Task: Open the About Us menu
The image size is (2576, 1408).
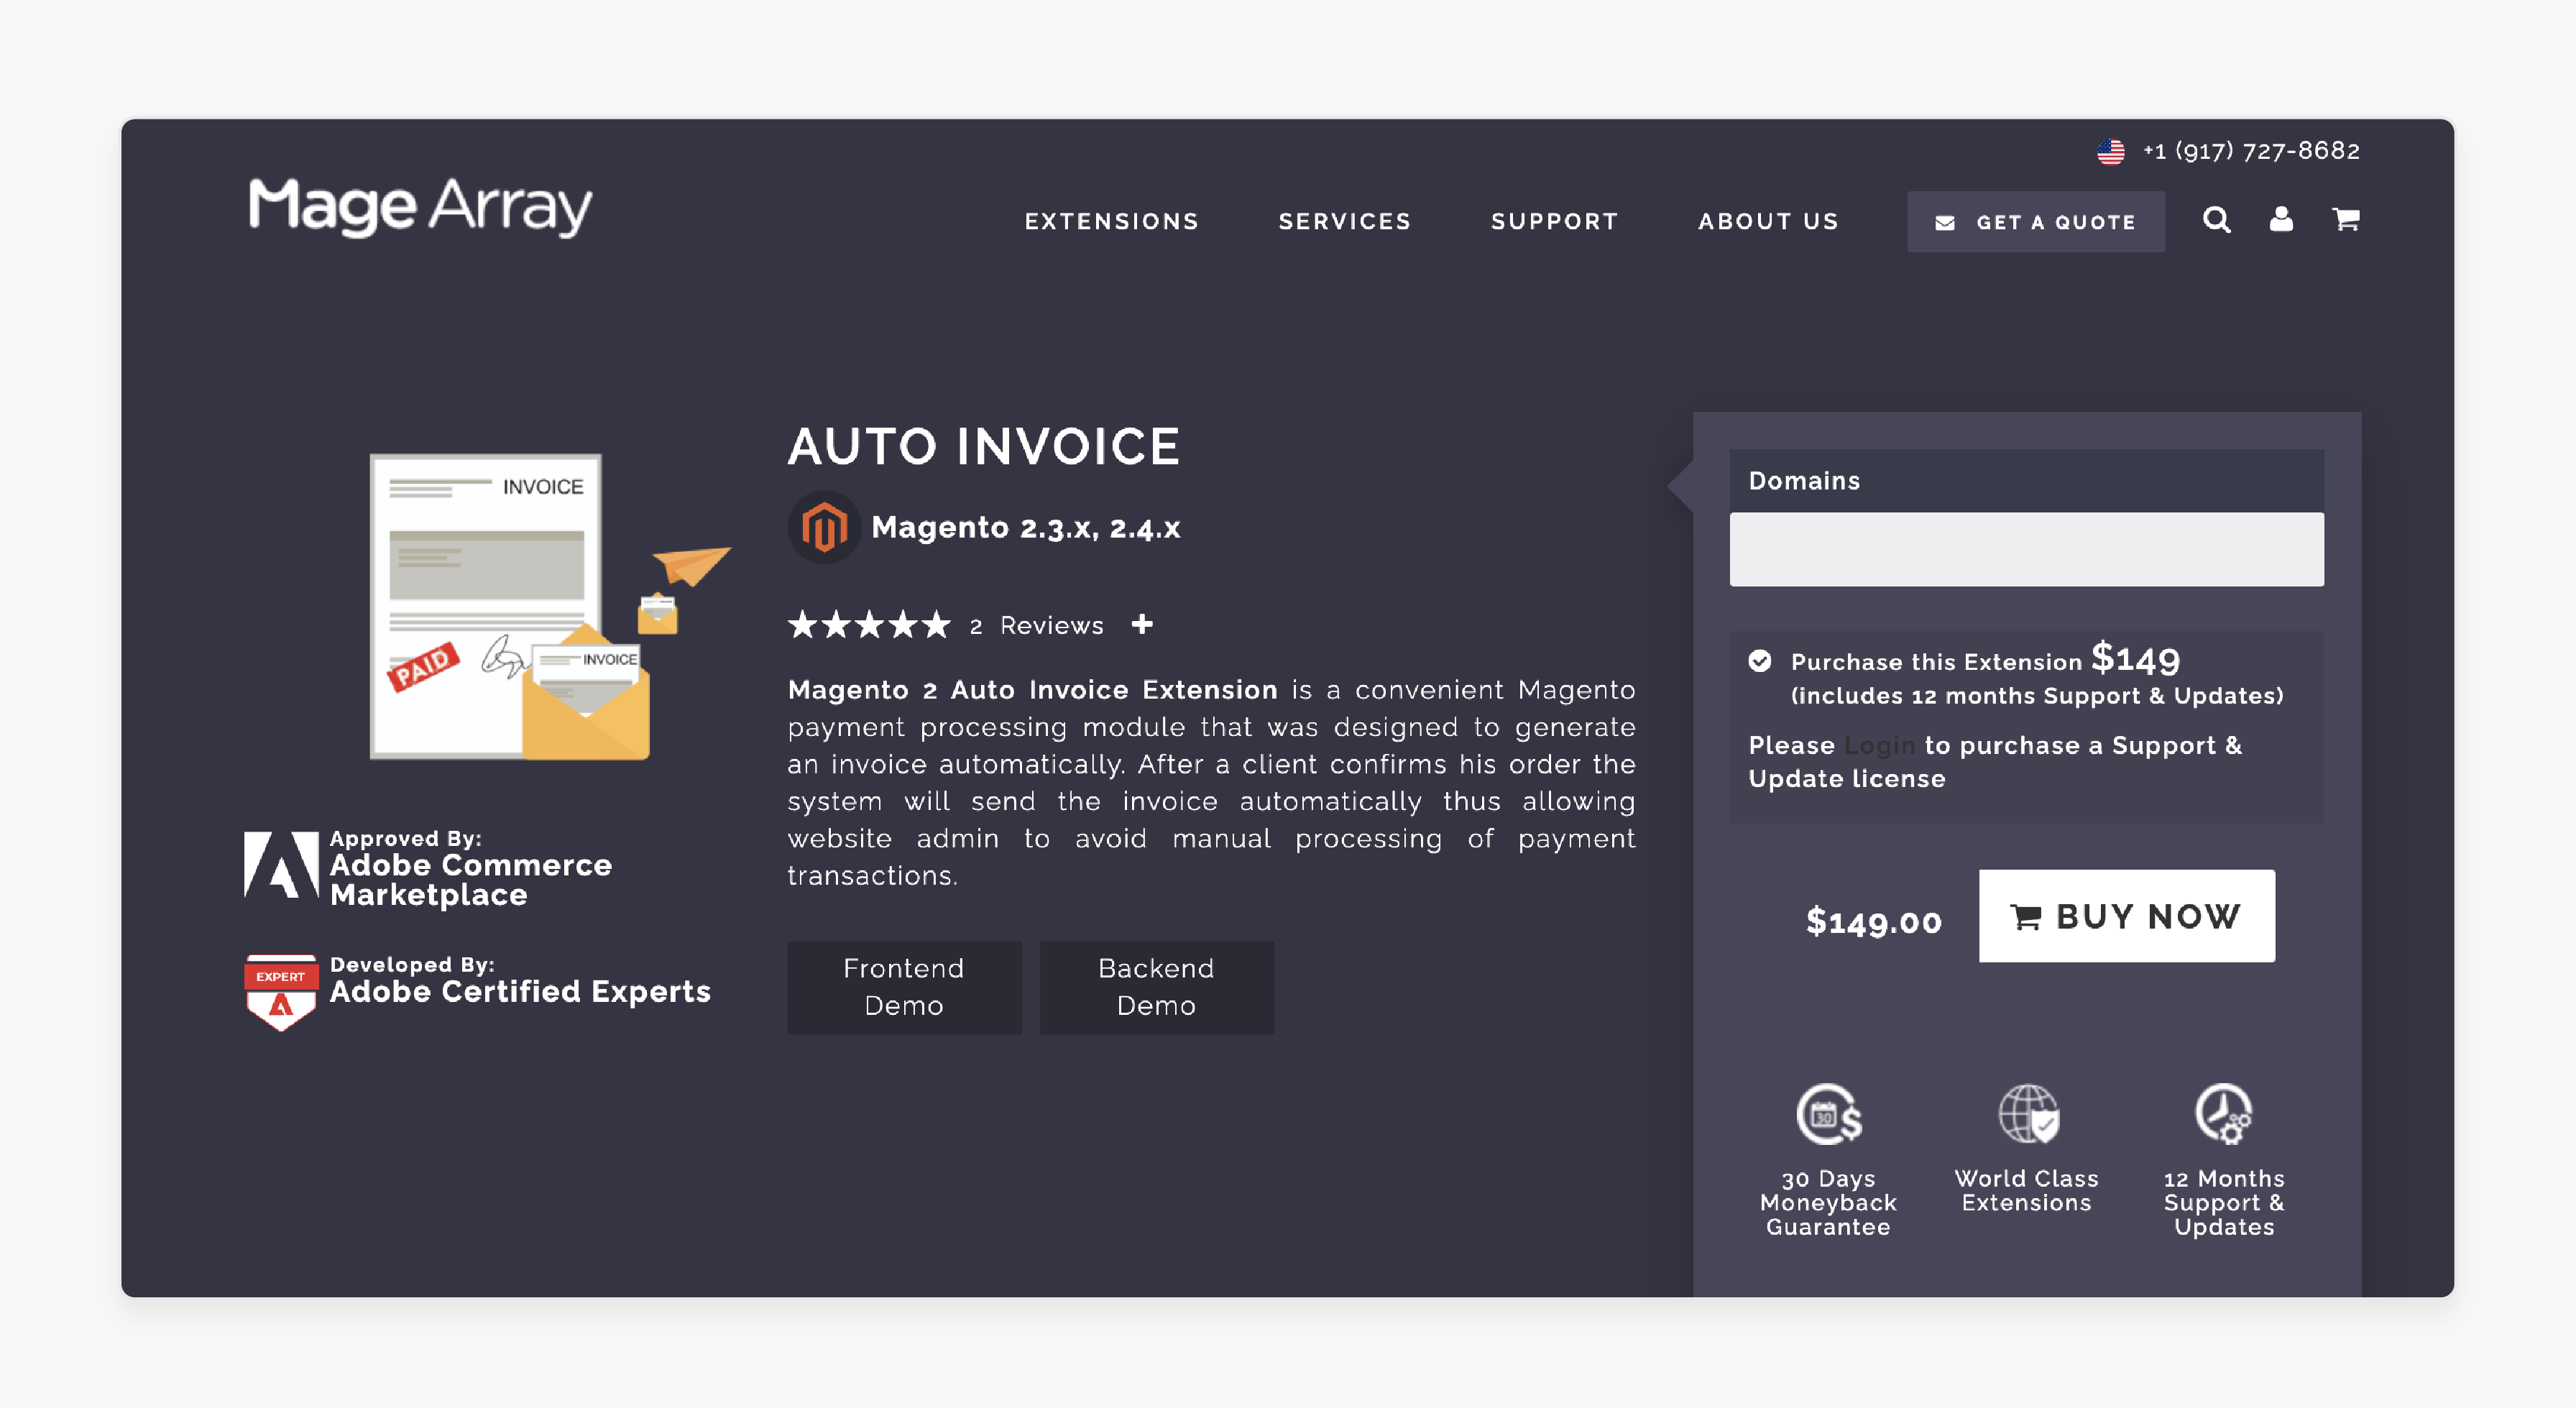Action: pos(1768,221)
